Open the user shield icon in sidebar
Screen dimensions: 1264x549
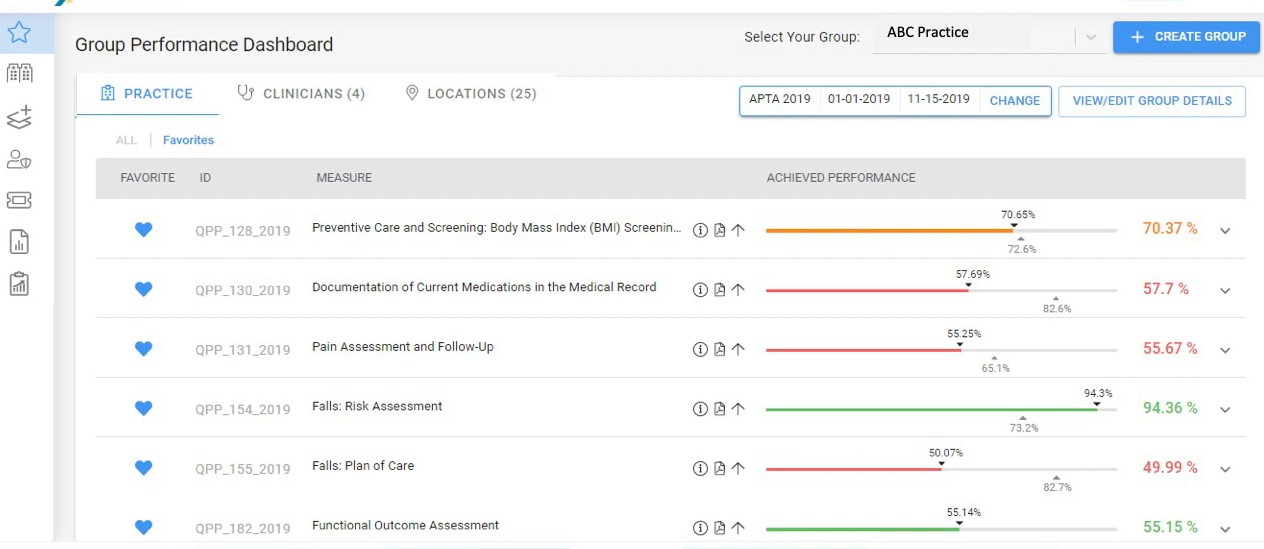(19, 159)
